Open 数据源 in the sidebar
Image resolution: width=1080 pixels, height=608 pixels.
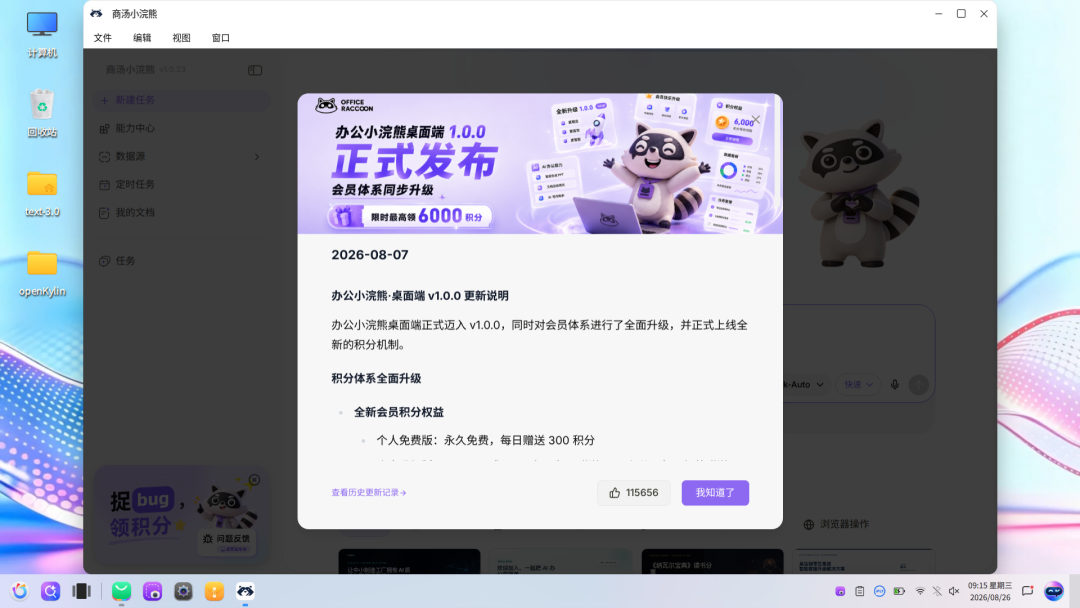coord(180,156)
